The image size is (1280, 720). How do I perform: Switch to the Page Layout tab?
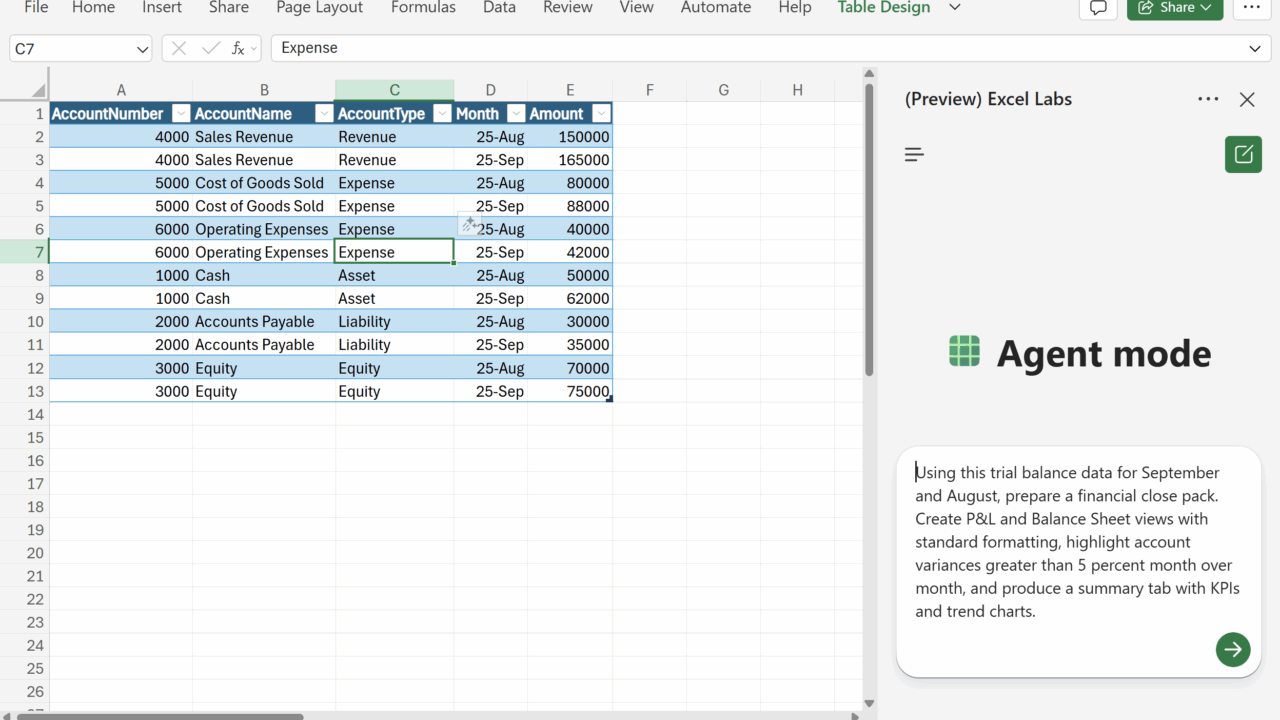(320, 8)
